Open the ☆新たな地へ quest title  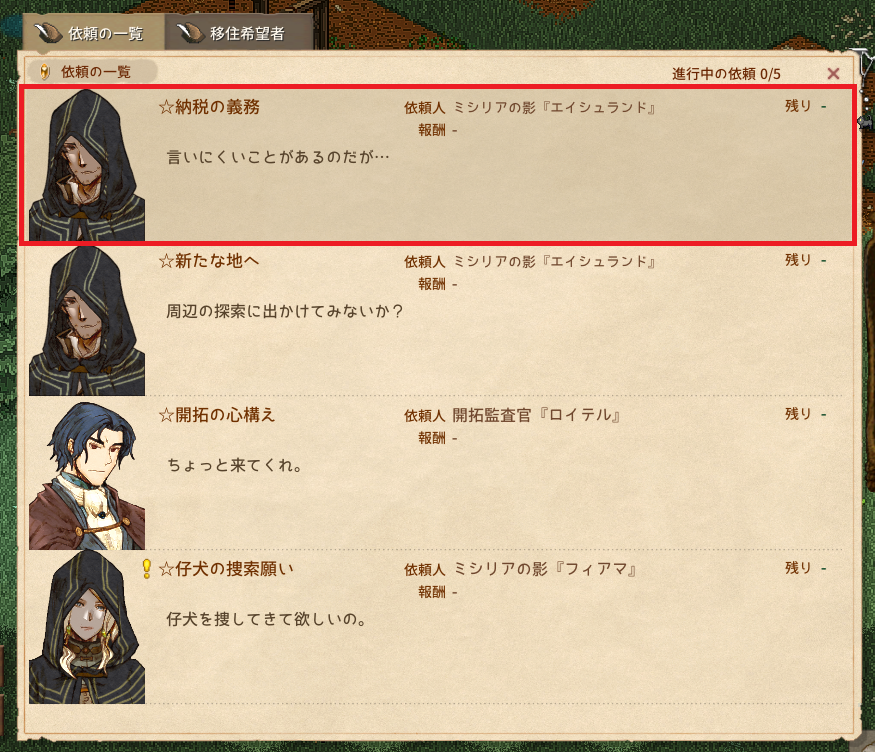tap(209, 261)
